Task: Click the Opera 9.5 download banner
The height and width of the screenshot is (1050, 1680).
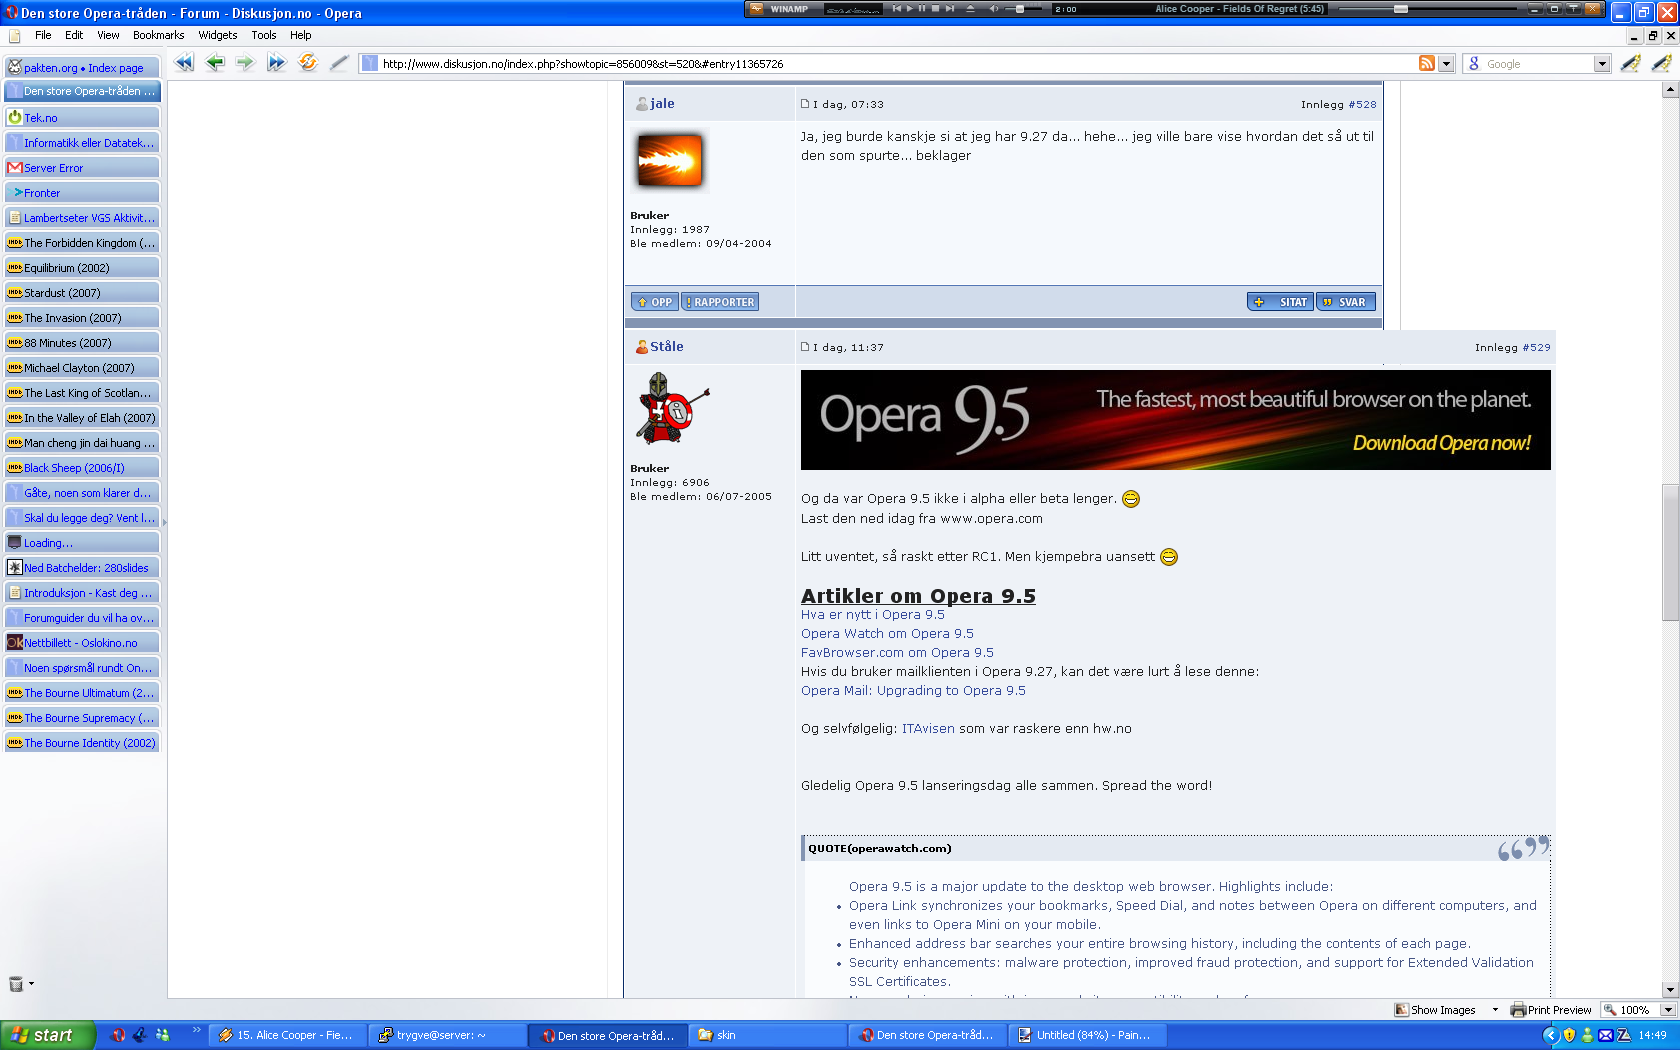Action: pyautogui.click(x=1176, y=420)
